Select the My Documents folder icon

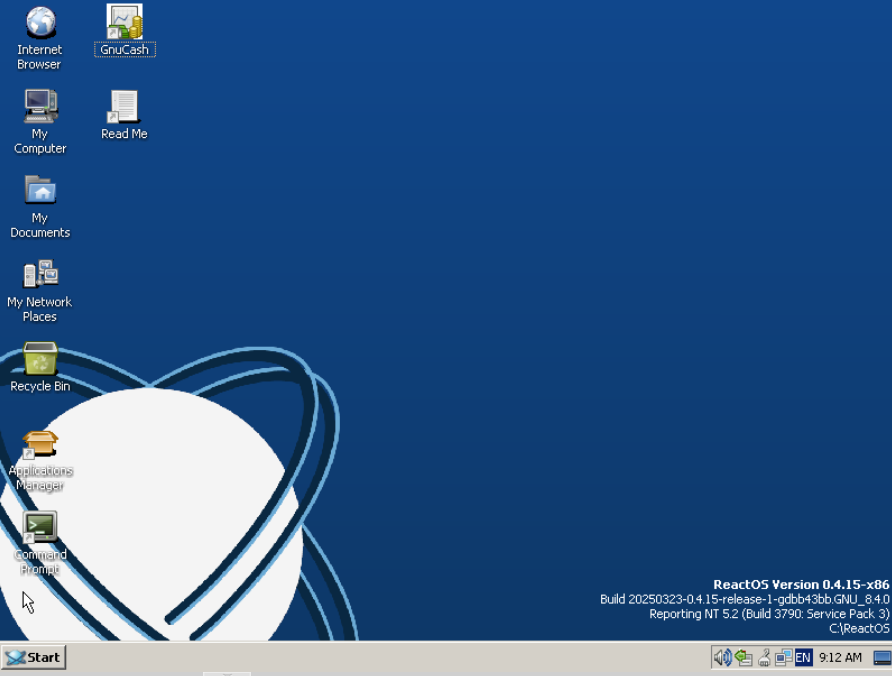[40, 192]
